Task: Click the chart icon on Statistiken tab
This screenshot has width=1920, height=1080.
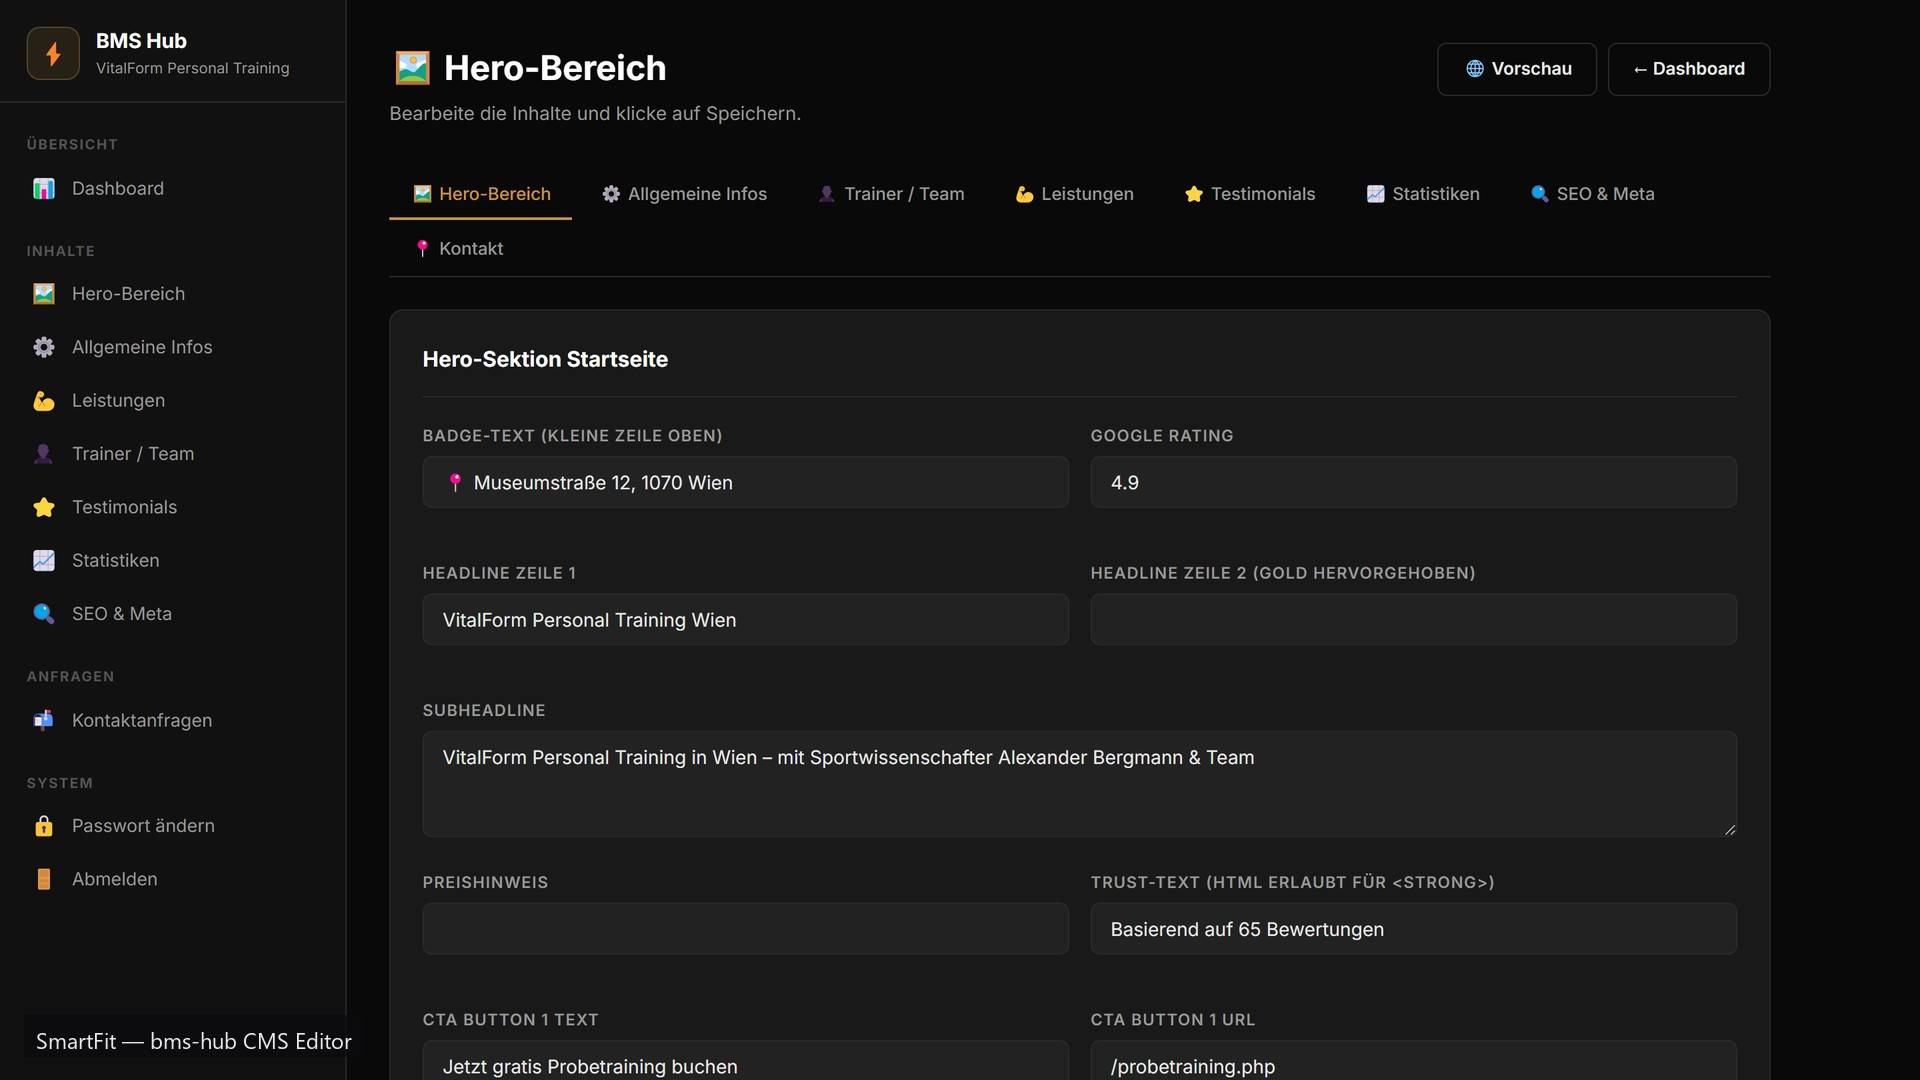Action: (x=1376, y=194)
